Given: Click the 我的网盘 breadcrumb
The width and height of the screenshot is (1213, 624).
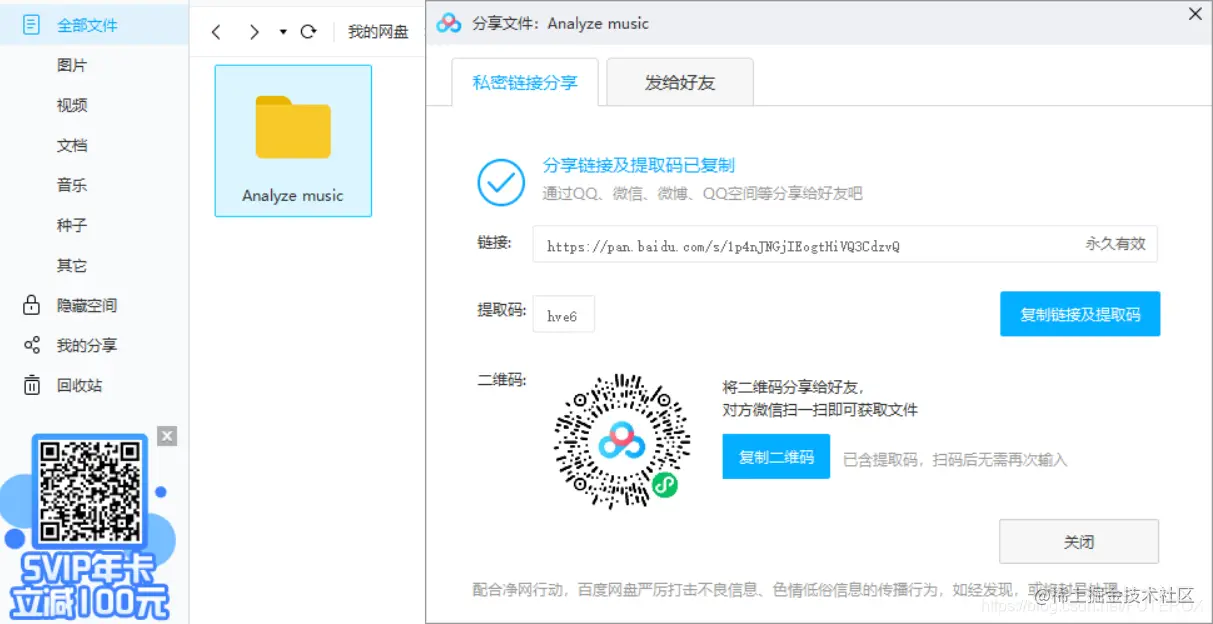Looking at the screenshot, I should [378, 32].
